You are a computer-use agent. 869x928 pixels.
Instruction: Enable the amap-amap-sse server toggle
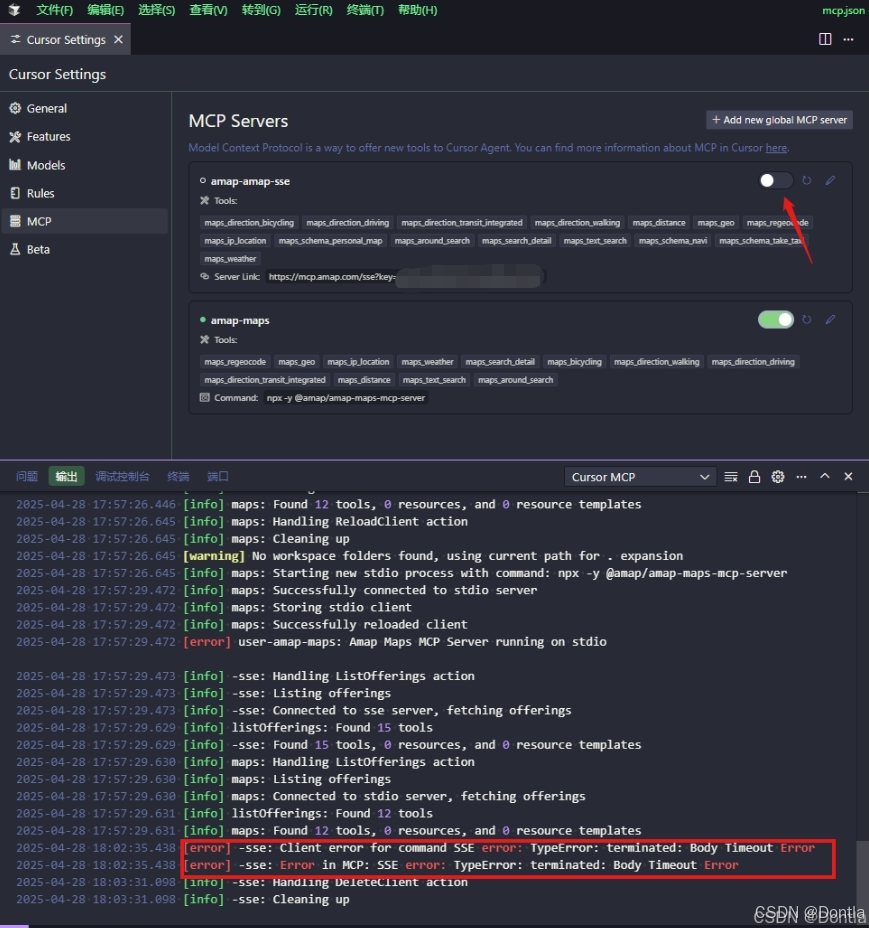775,181
